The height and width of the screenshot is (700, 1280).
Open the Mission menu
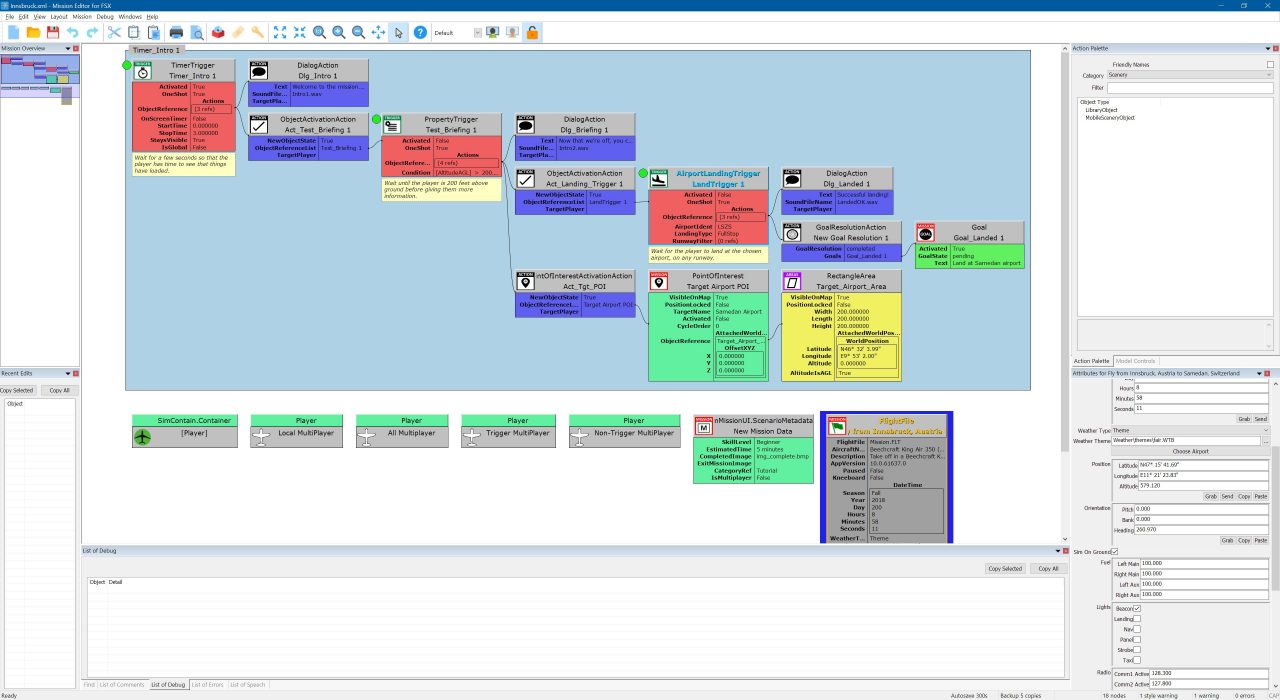[82, 17]
